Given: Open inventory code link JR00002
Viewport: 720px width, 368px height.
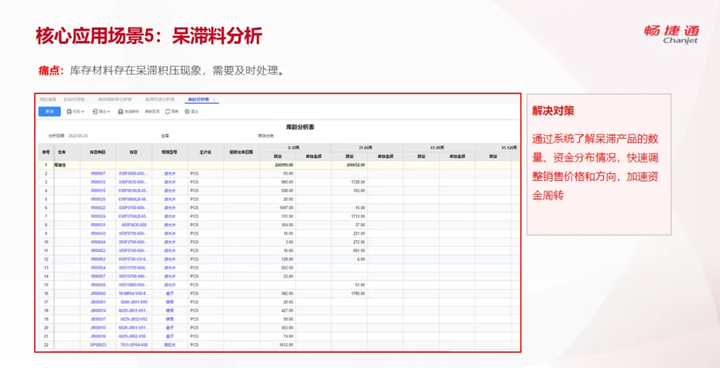Looking at the screenshot, I should tap(98, 294).
